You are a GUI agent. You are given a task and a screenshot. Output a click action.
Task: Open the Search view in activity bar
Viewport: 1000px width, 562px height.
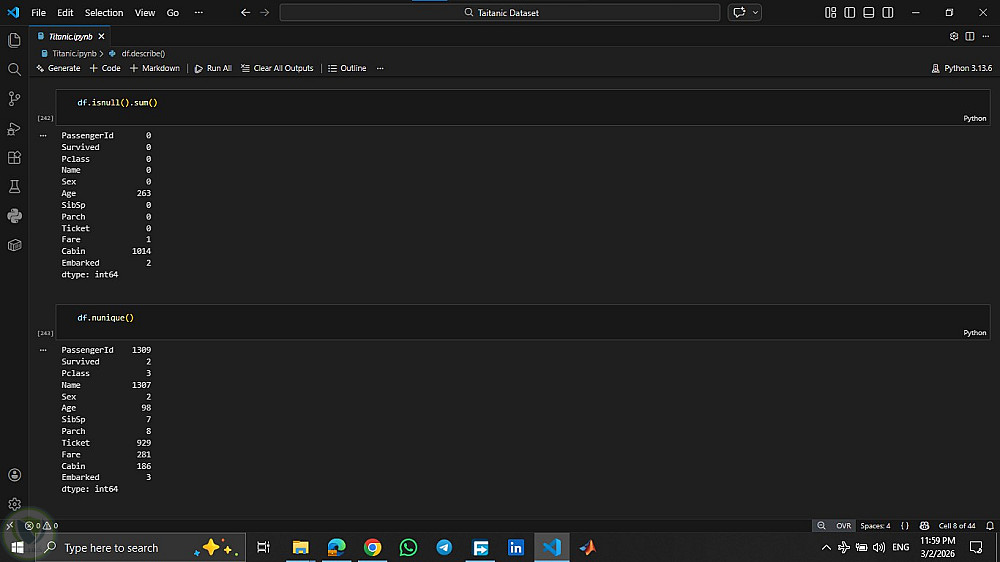pyautogui.click(x=14, y=69)
